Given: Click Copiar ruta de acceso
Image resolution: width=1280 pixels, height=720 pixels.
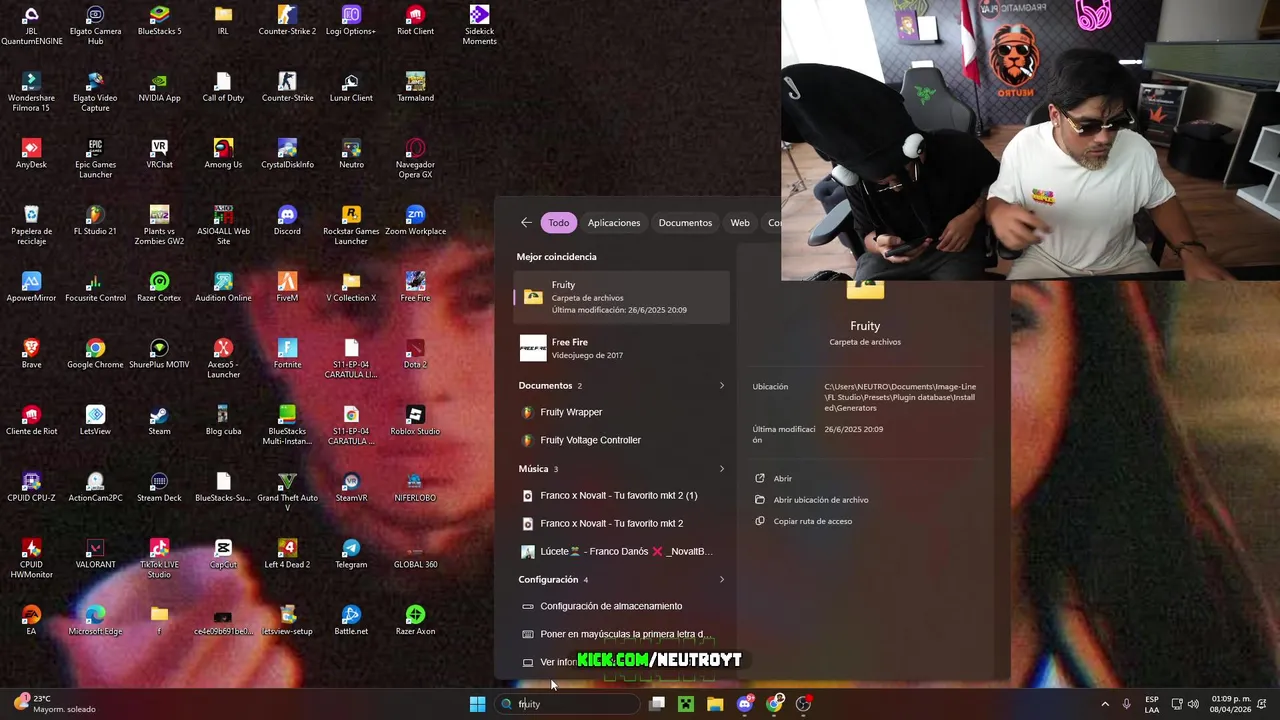Looking at the screenshot, I should coord(812,521).
